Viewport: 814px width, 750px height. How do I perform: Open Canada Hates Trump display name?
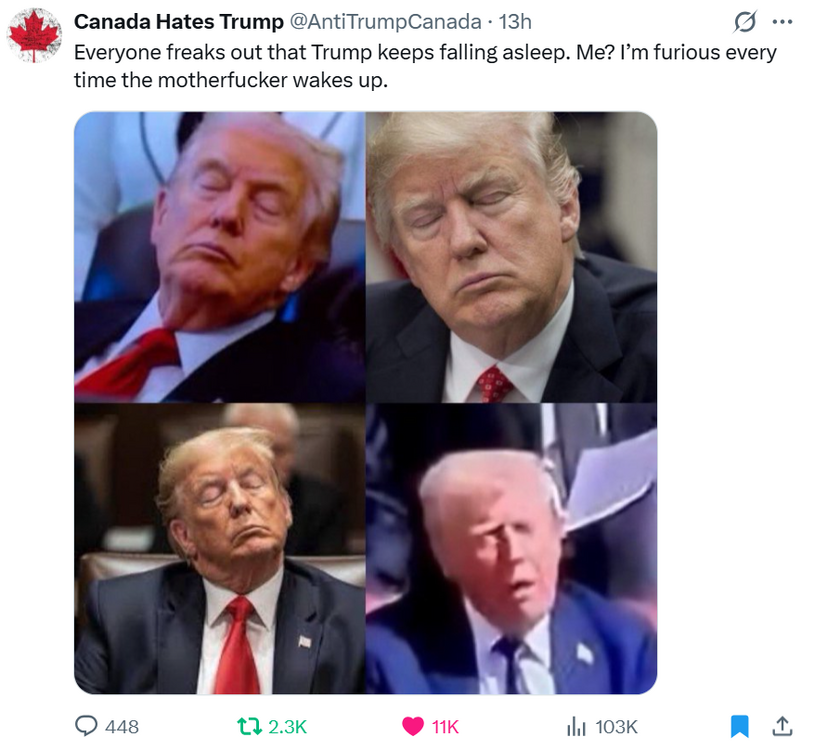[x=179, y=22]
